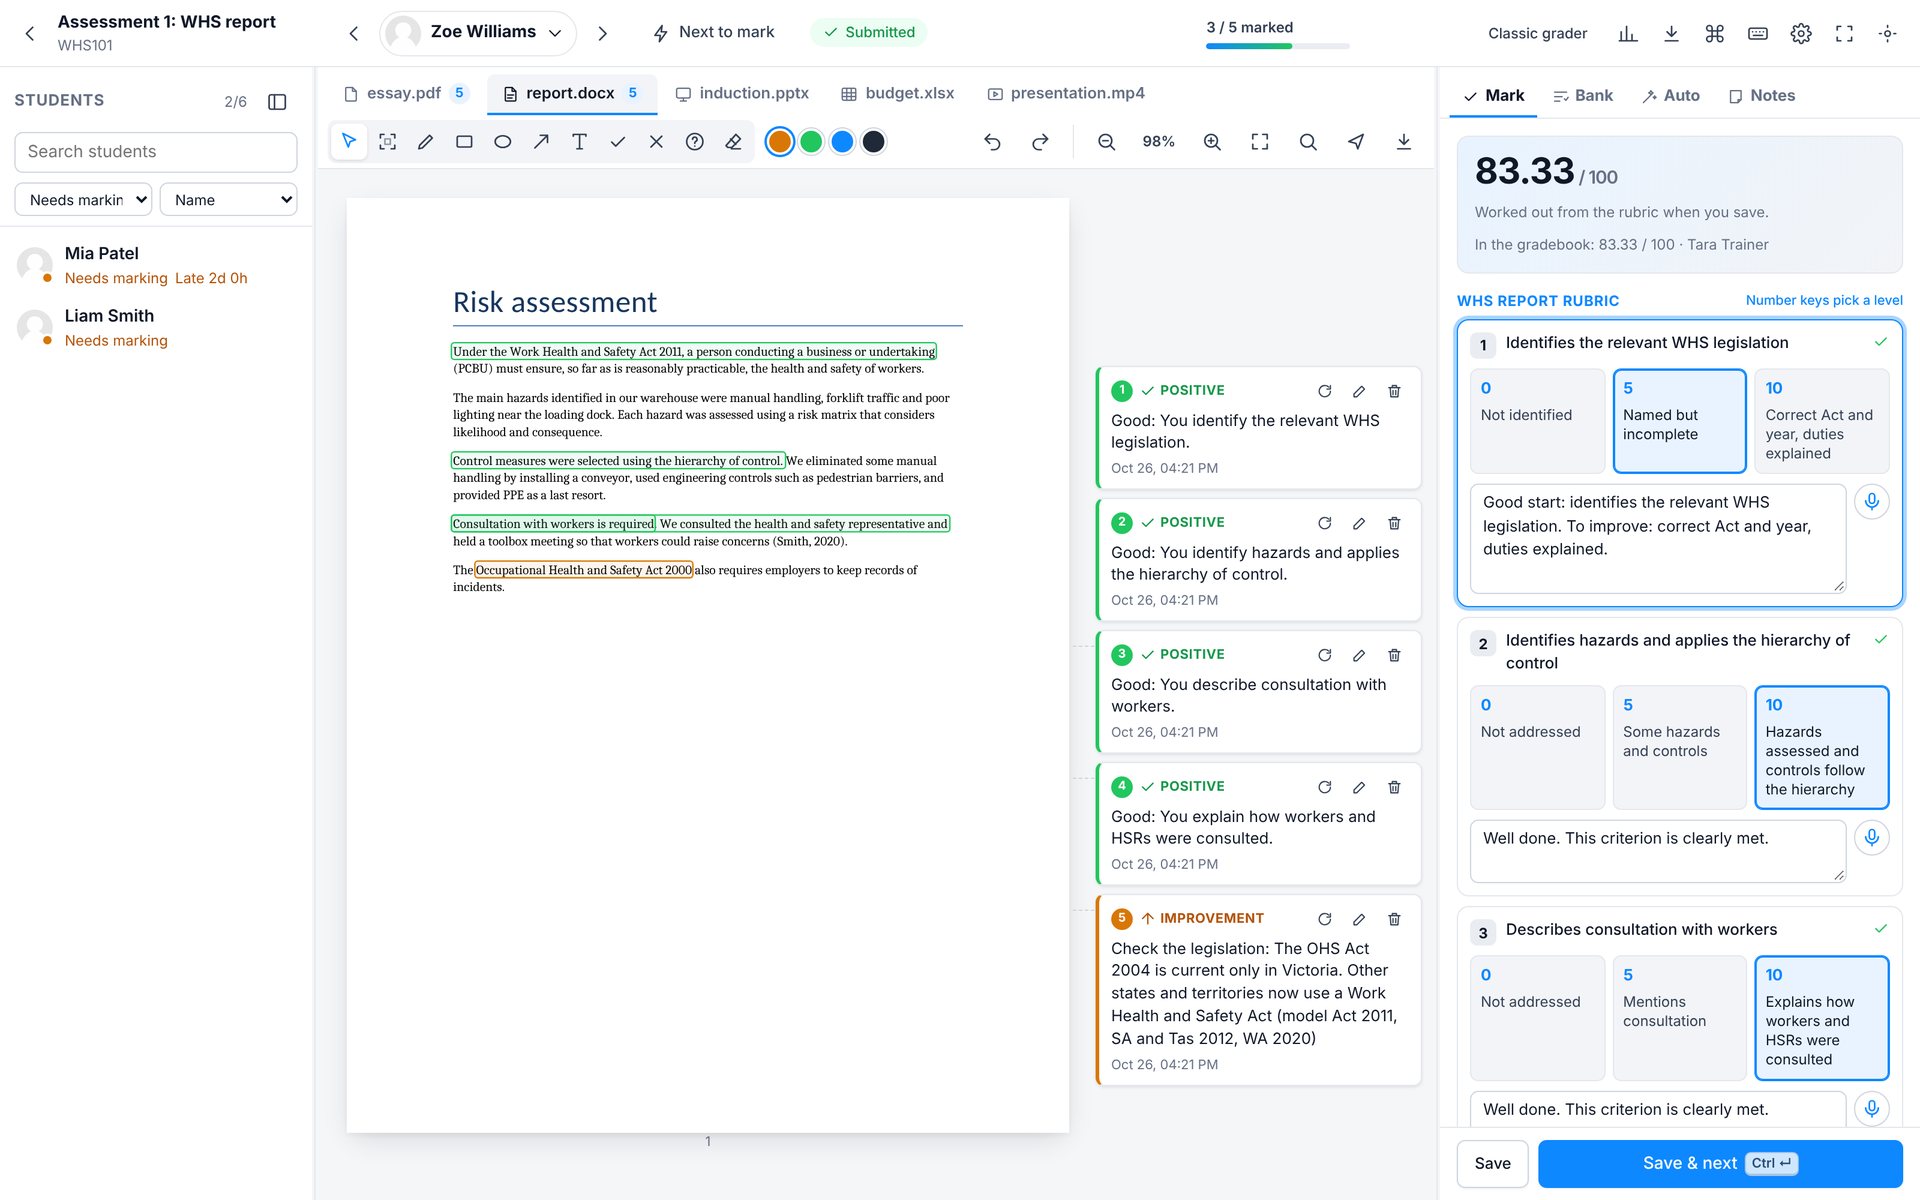Open search in the document
This screenshot has height=1200, width=1920.
point(1308,142)
